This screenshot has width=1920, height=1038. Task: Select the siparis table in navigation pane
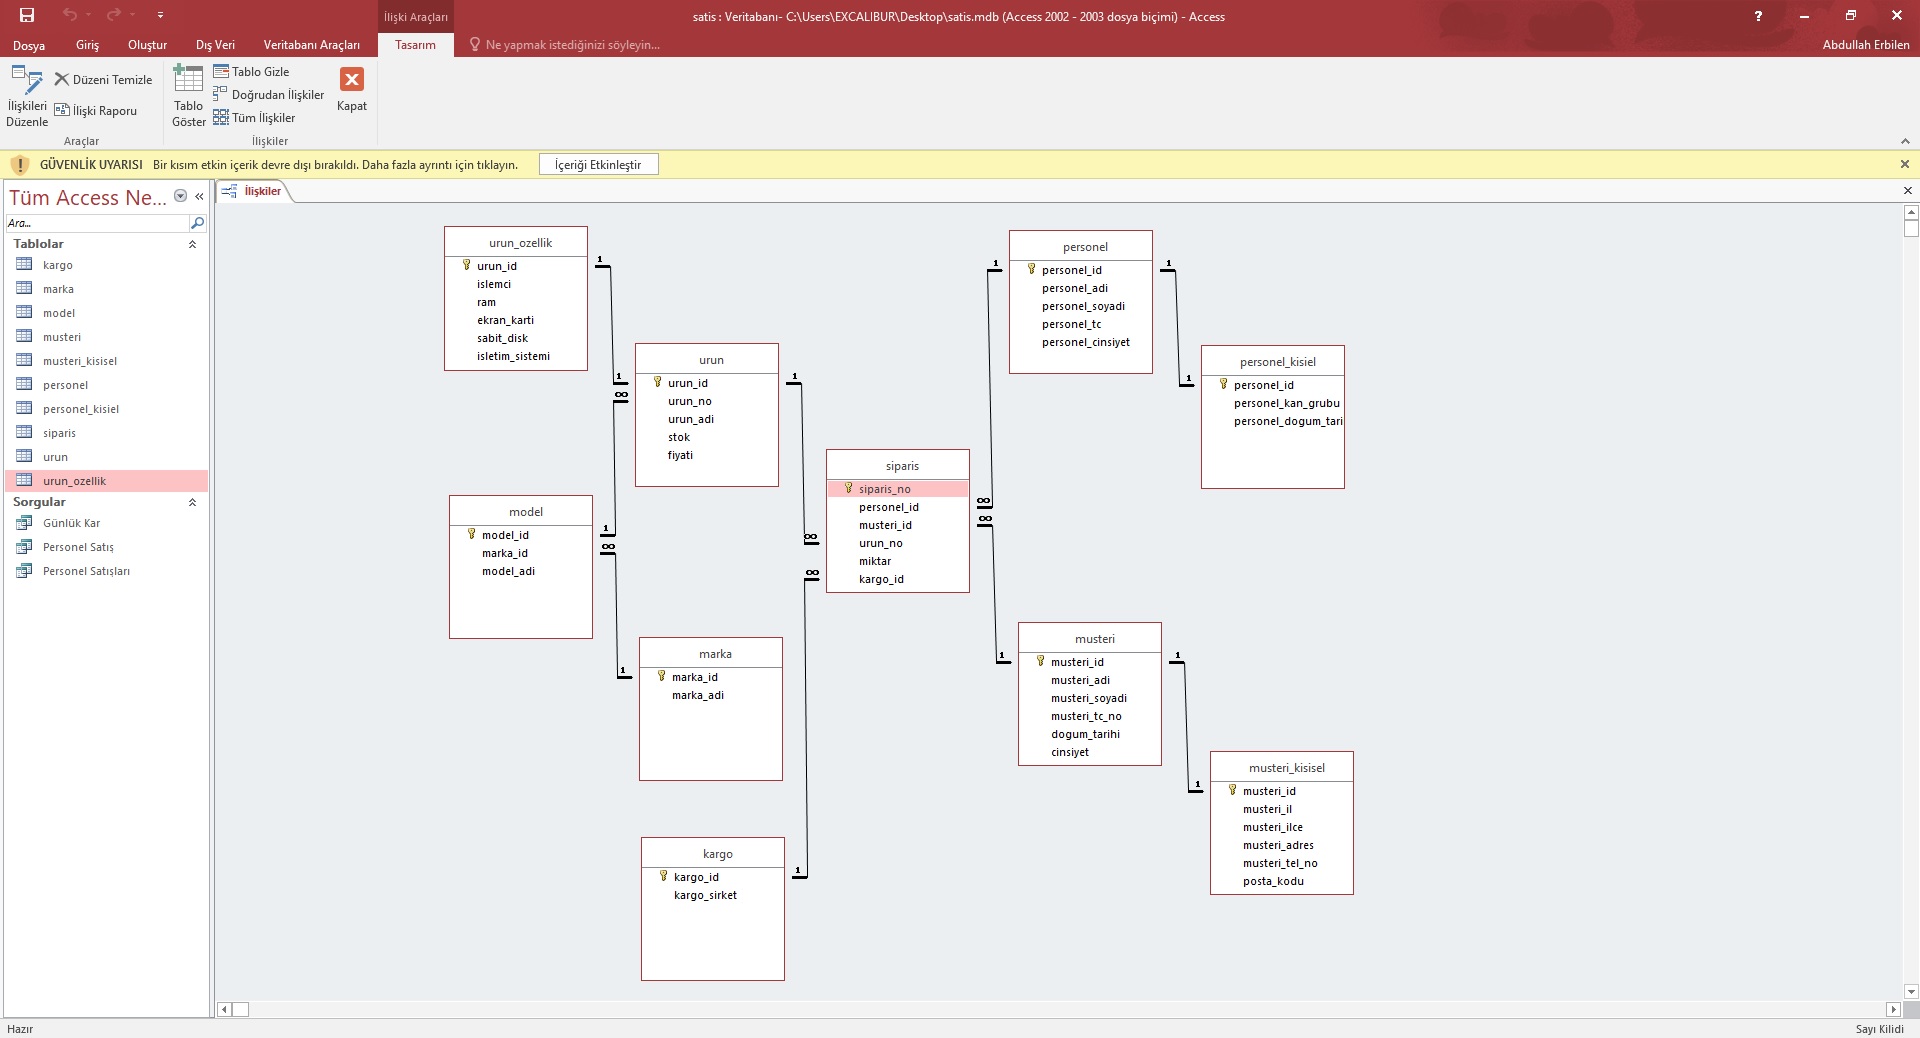59,433
